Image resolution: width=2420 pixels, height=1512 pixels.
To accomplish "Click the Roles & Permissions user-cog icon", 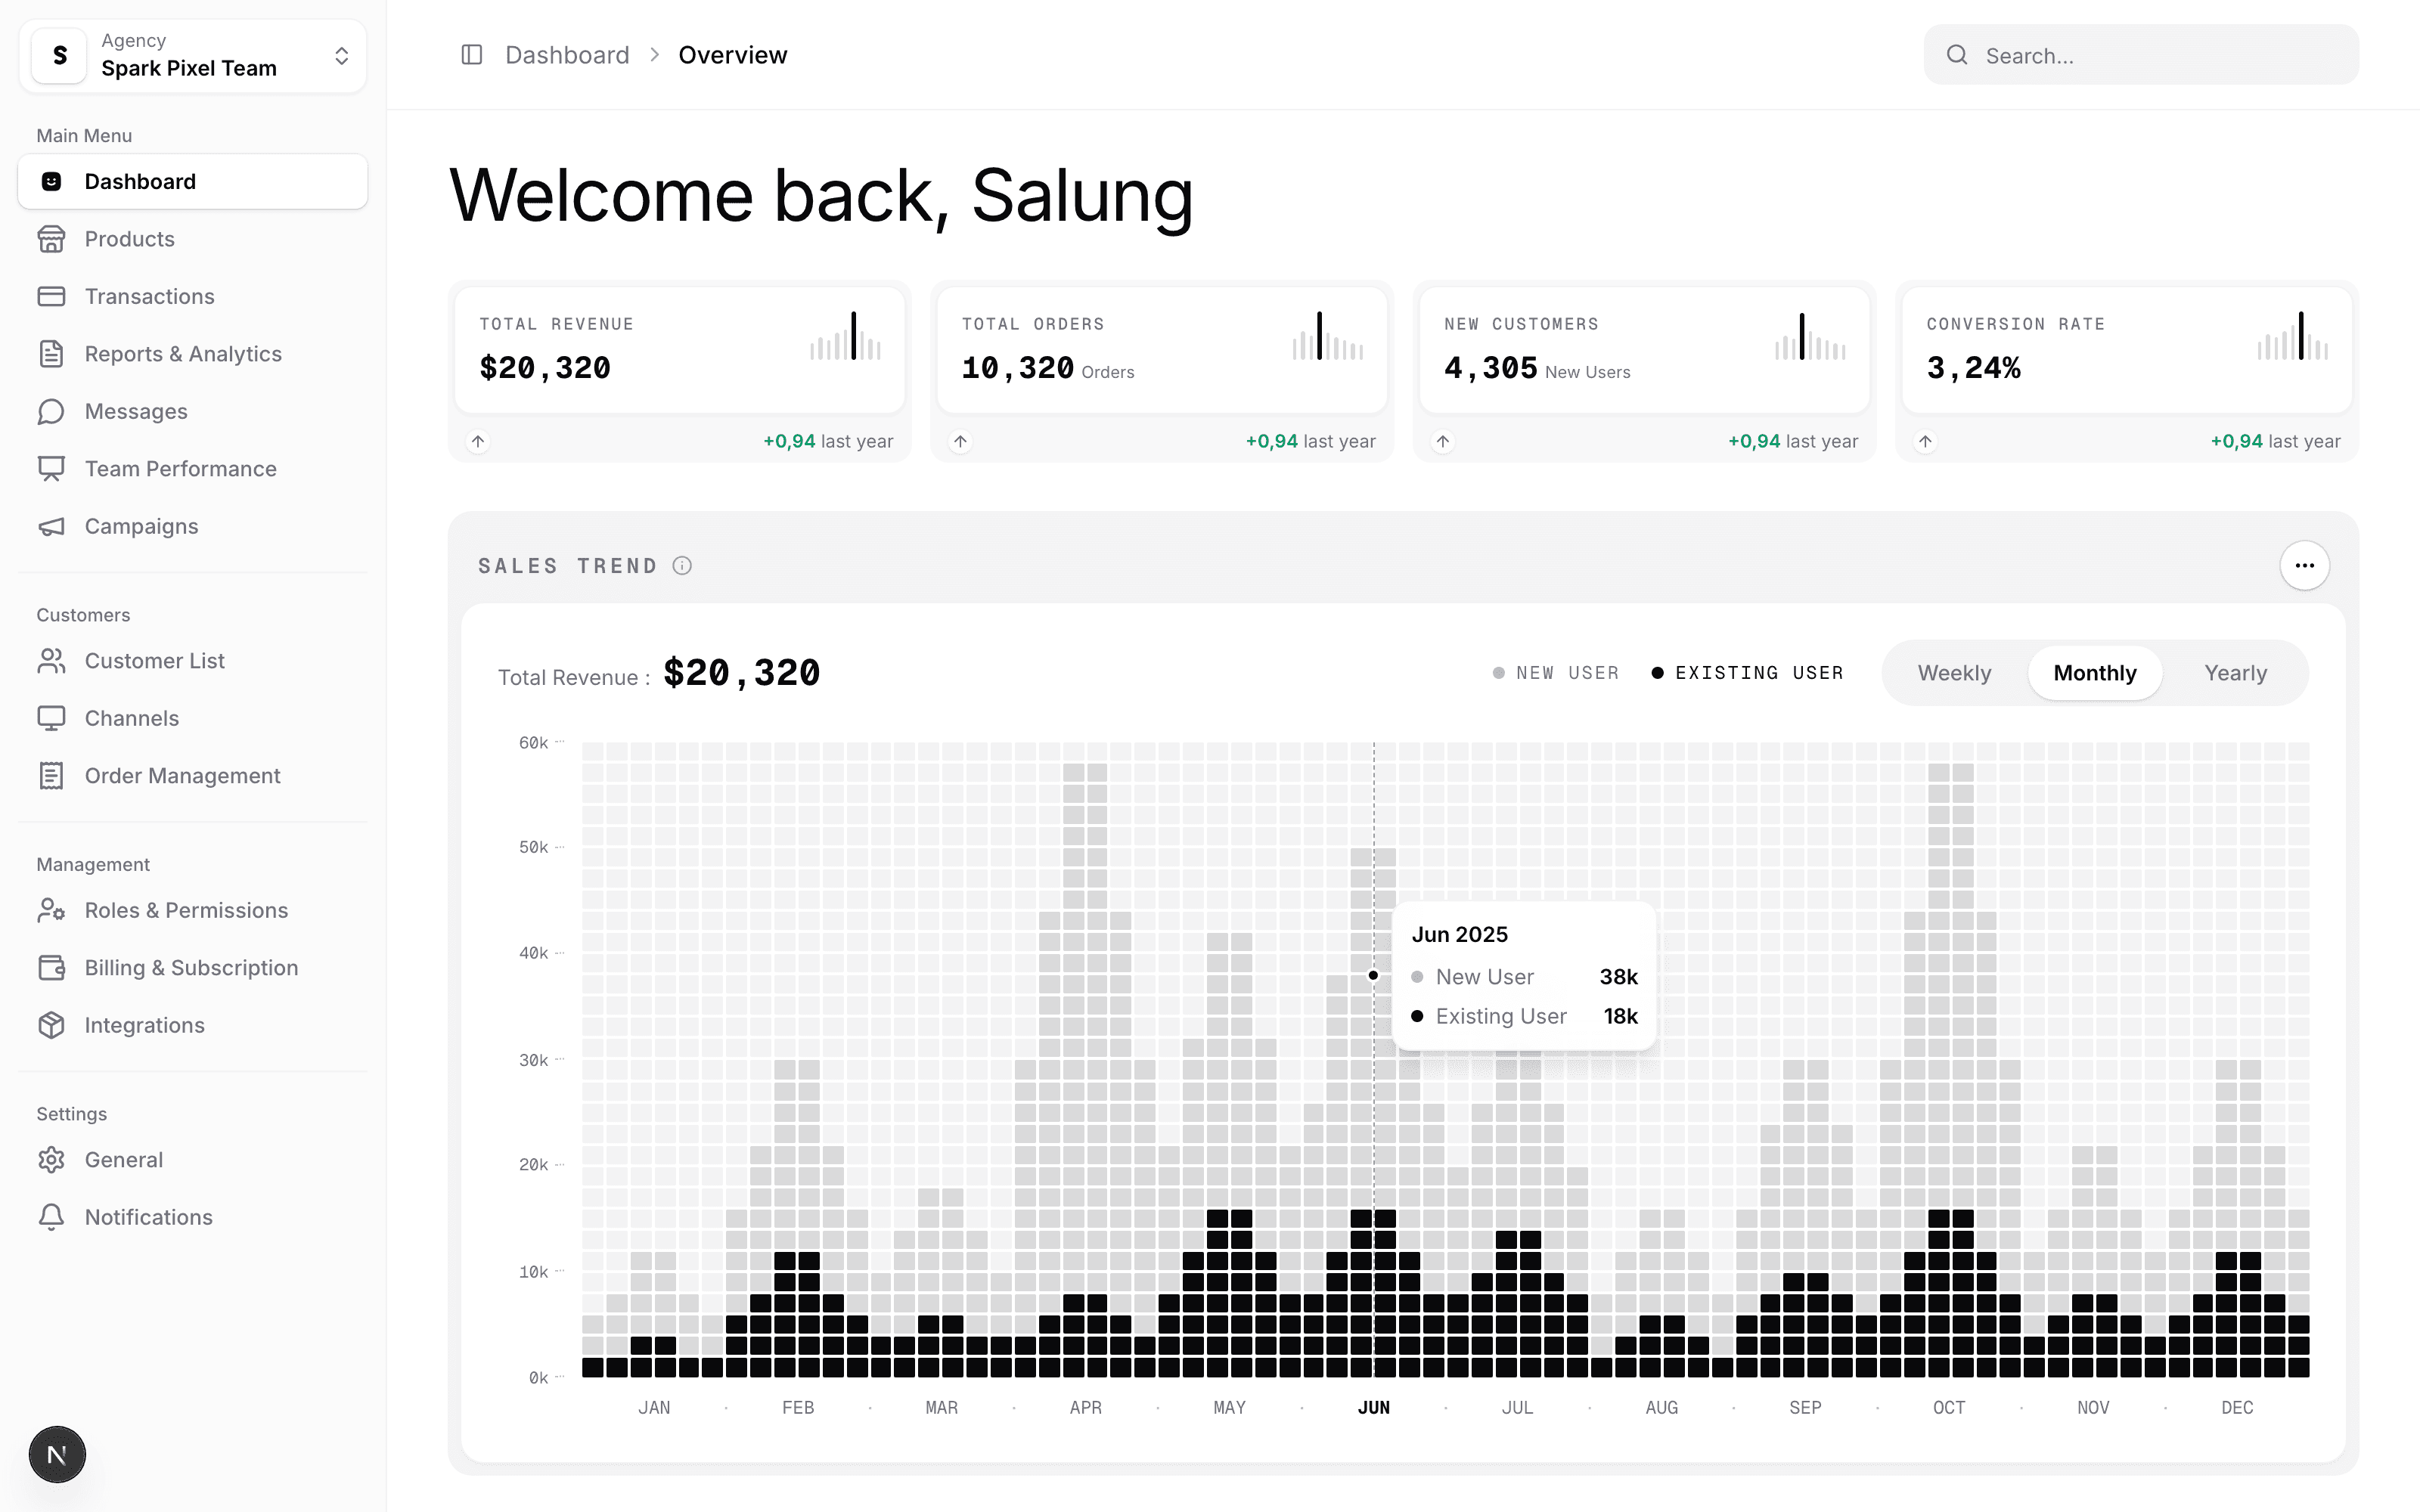I will tap(51, 910).
